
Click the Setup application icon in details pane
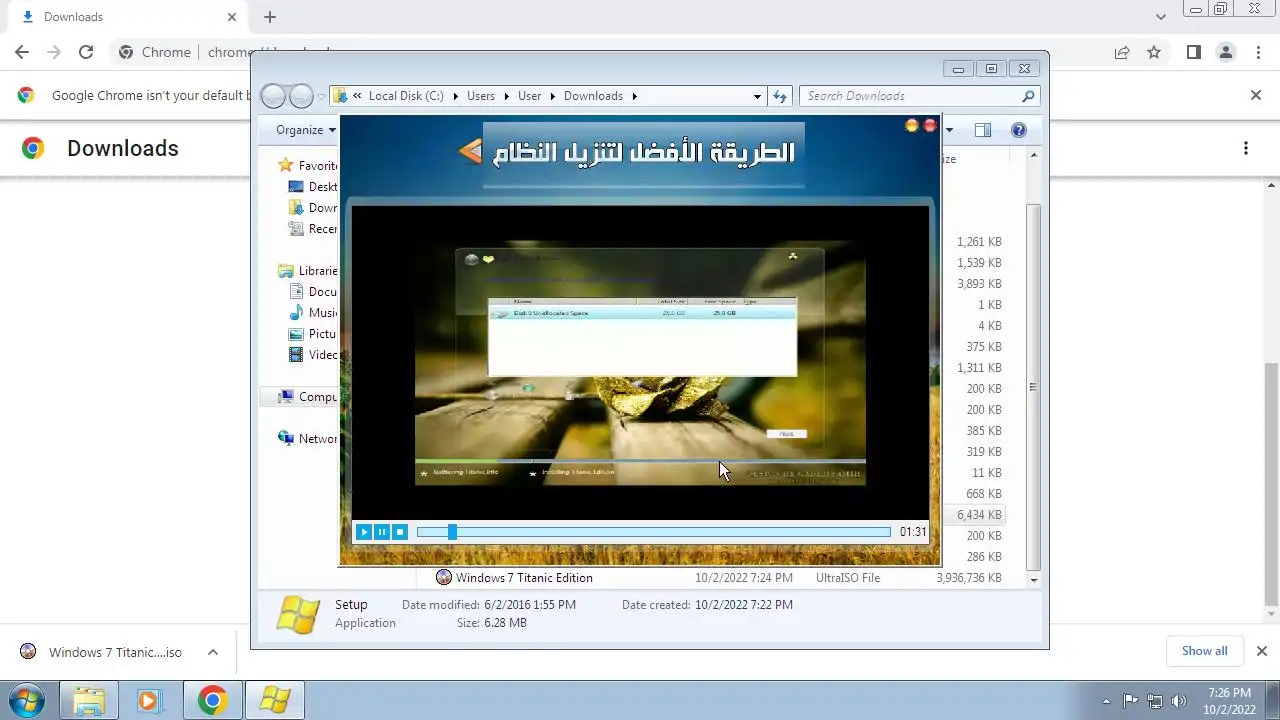point(298,614)
